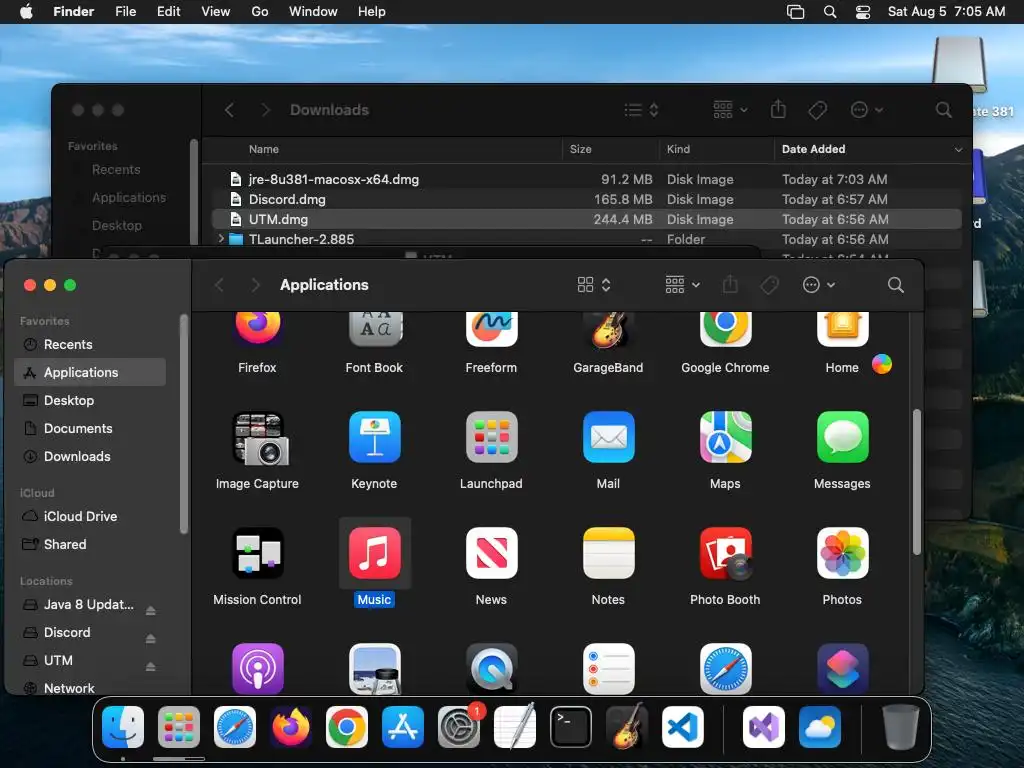This screenshot has width=1024, height=768.
Task: Open icon view switcher in Applications toolbar
Action: pos(594,285)
